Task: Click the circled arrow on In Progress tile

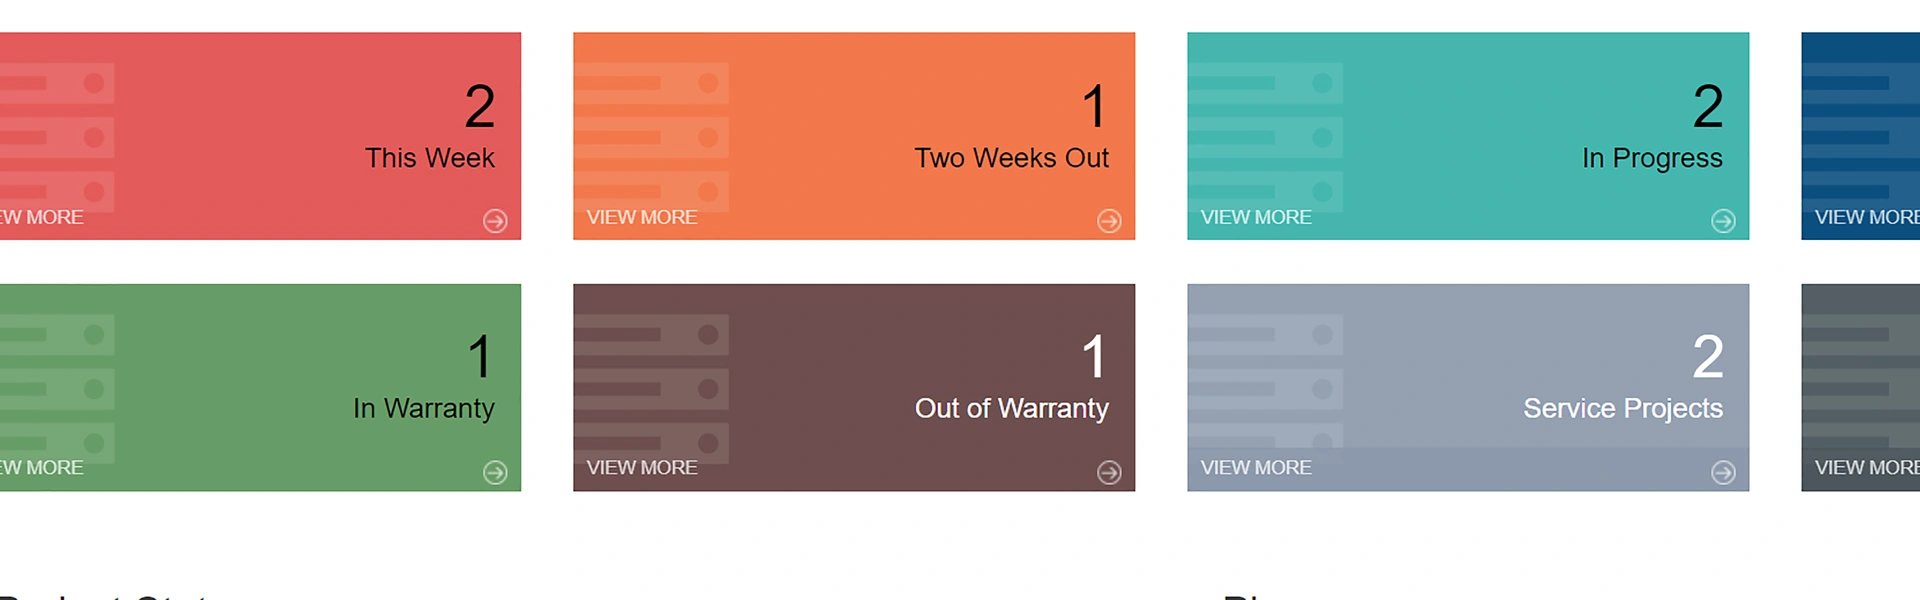Action: pos(1723,221)
